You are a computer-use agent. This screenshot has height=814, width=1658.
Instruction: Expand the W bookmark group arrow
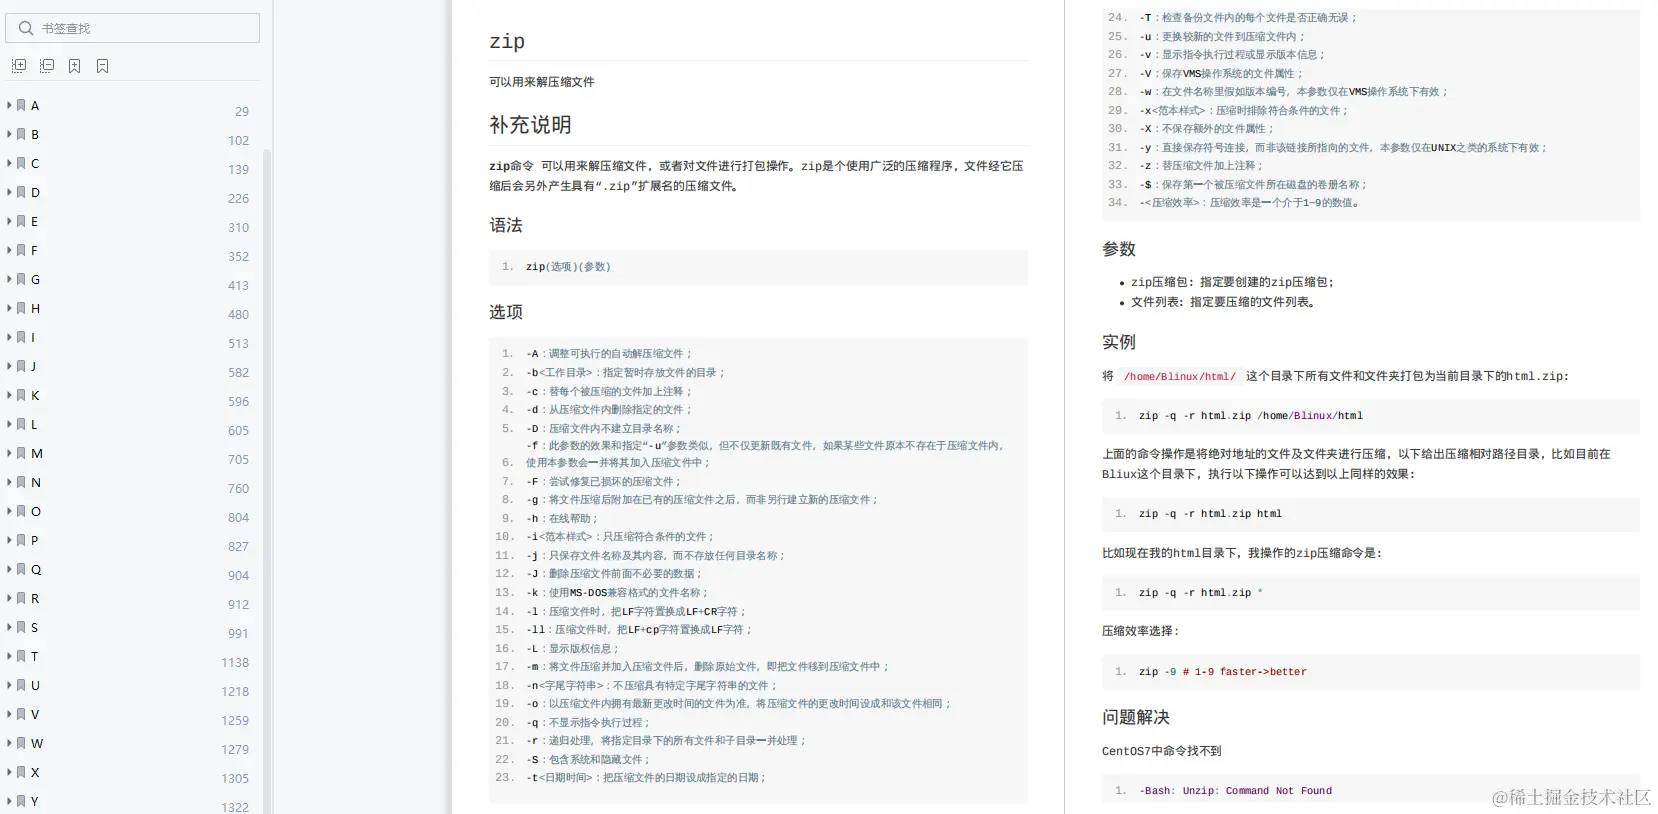pyautogui.click(x=9, y=743)
